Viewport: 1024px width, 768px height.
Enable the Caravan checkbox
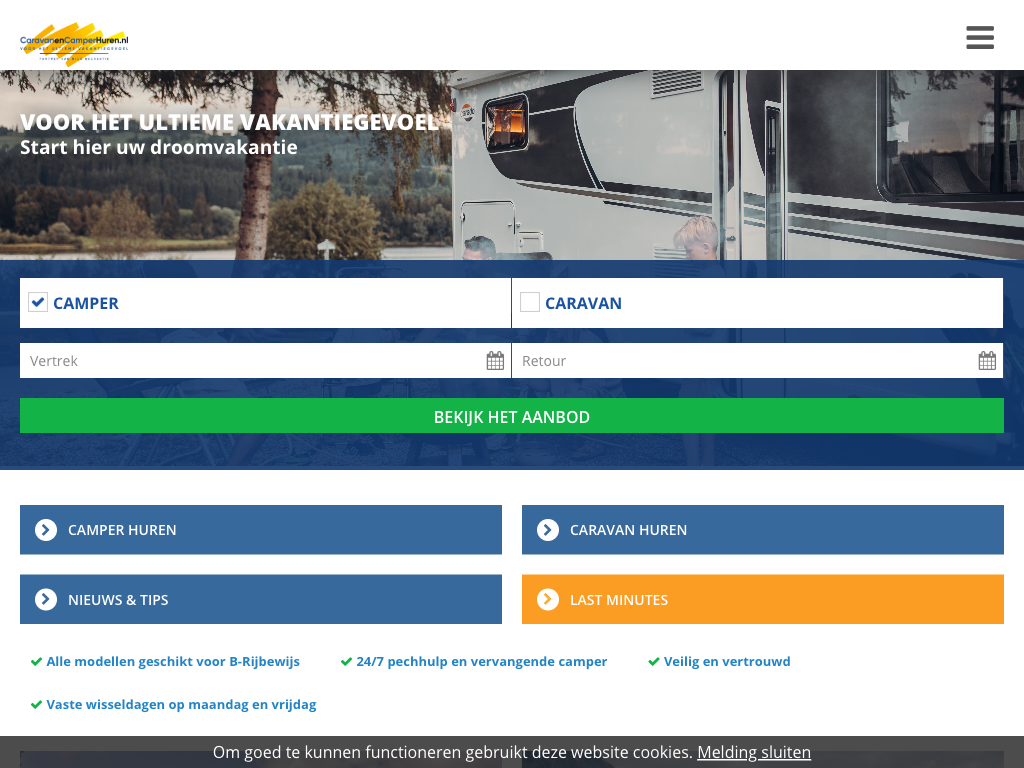(530, 302)
